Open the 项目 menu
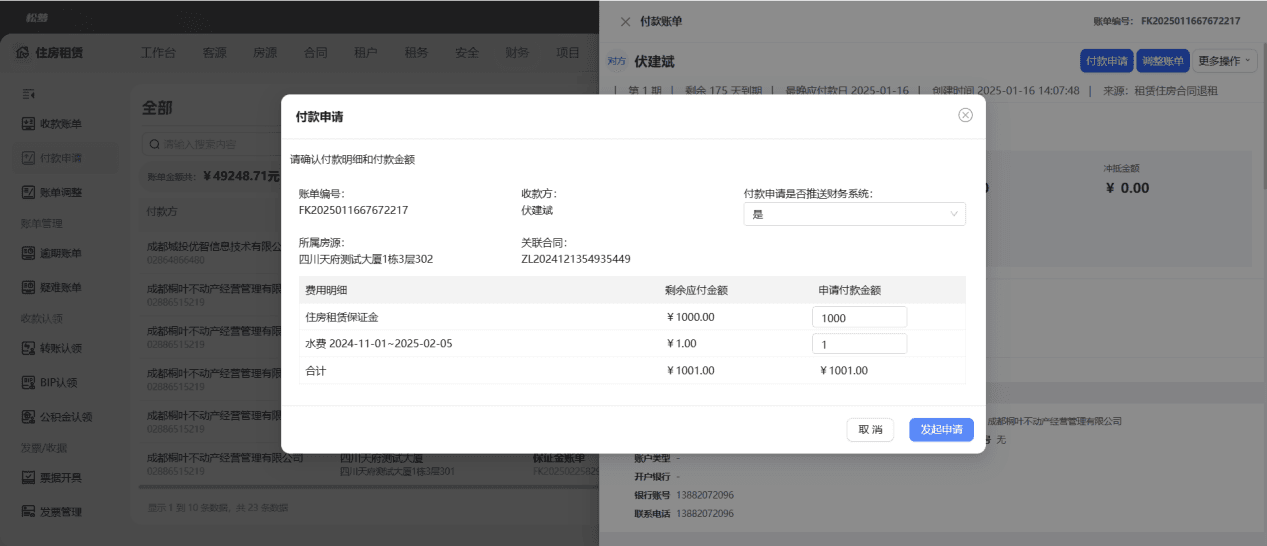This screenshot has height=546, width=1267. (x=568, y=53)
